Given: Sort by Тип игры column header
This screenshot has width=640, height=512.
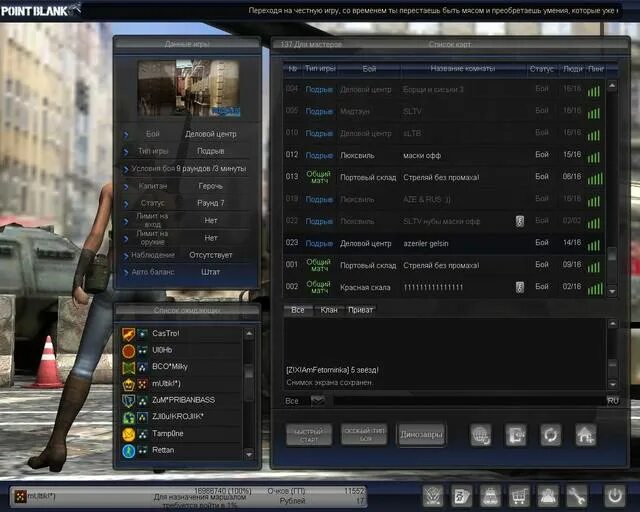Looking at the screenshot, I should [320, 69].
